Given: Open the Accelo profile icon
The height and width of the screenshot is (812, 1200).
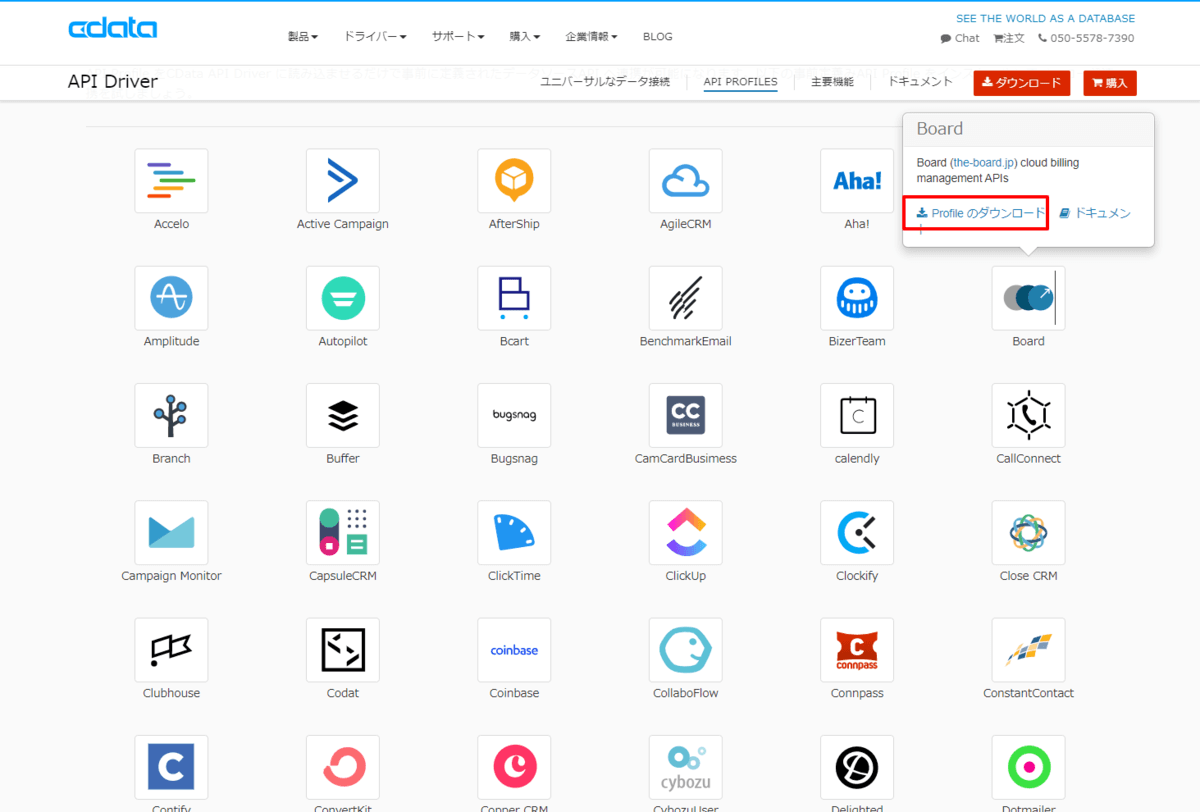Looking at the screenshot, I should point(171,181).
